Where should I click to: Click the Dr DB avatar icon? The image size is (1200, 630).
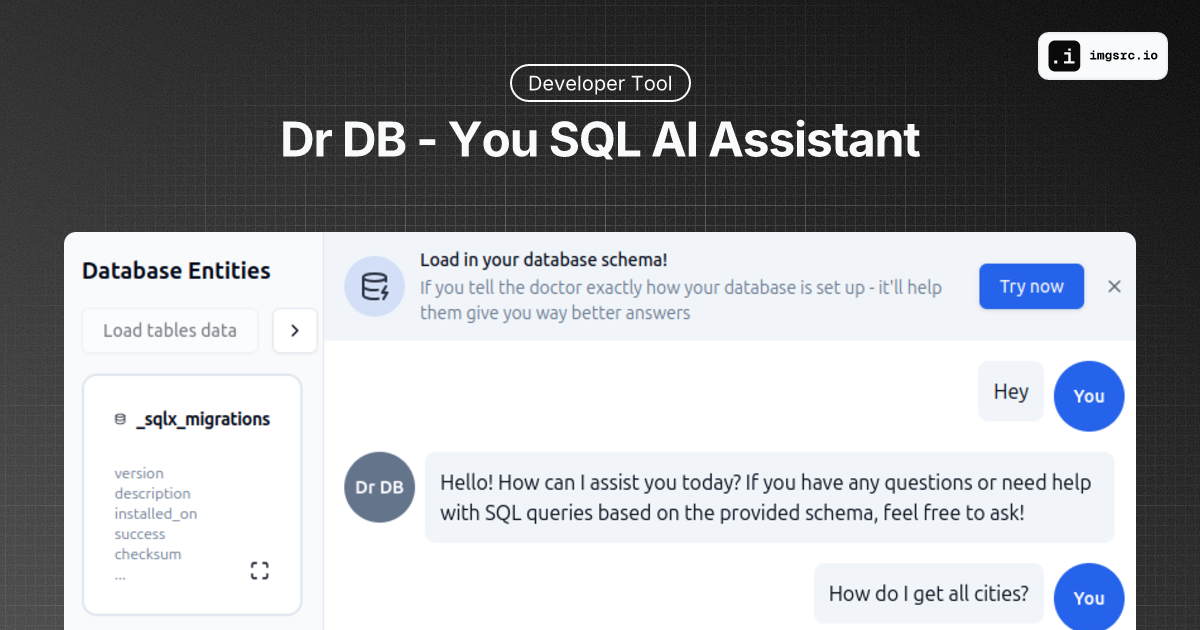379,487
